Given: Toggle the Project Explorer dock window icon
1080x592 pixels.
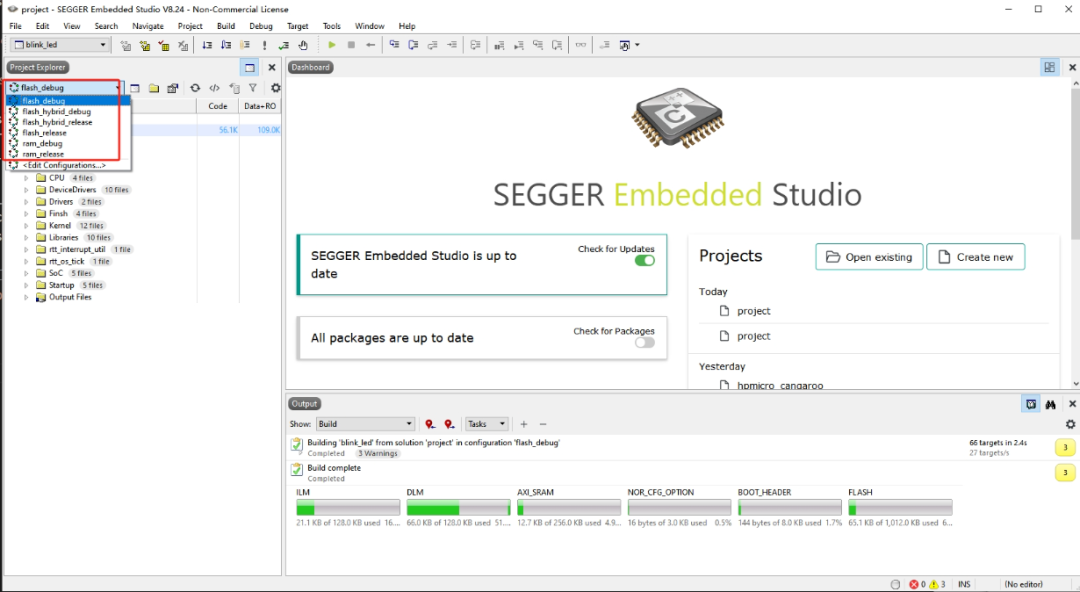Looking at the screenshot, I should point(249,67).
